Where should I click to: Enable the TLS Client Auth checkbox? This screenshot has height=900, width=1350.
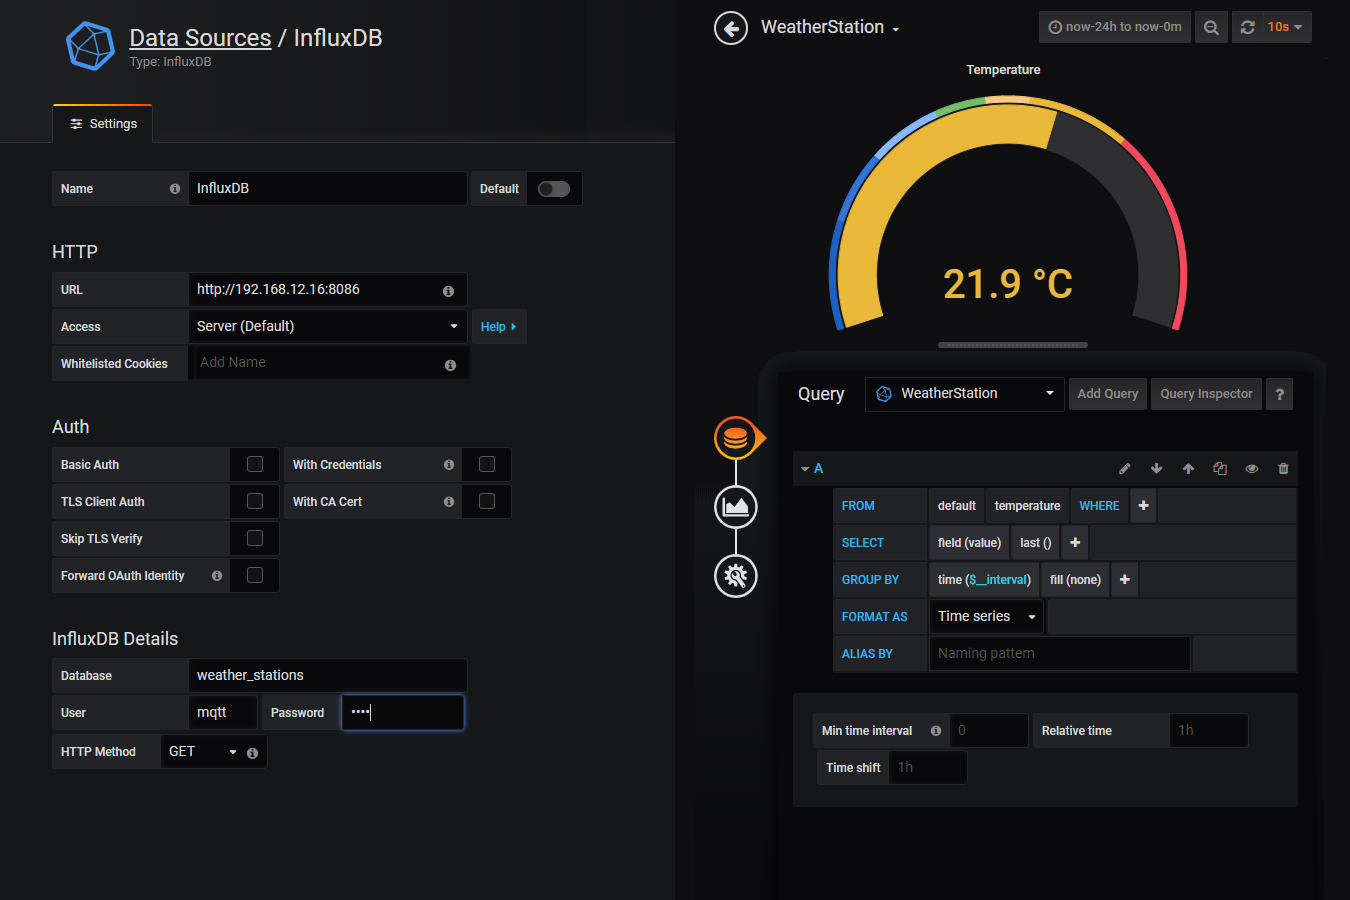click(255, 501)
